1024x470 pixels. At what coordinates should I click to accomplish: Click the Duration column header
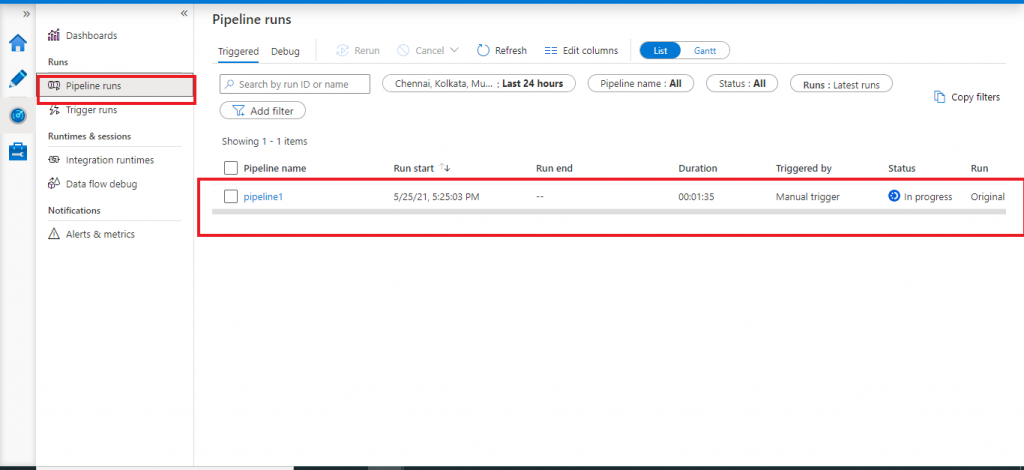click(x=697, y=168)
